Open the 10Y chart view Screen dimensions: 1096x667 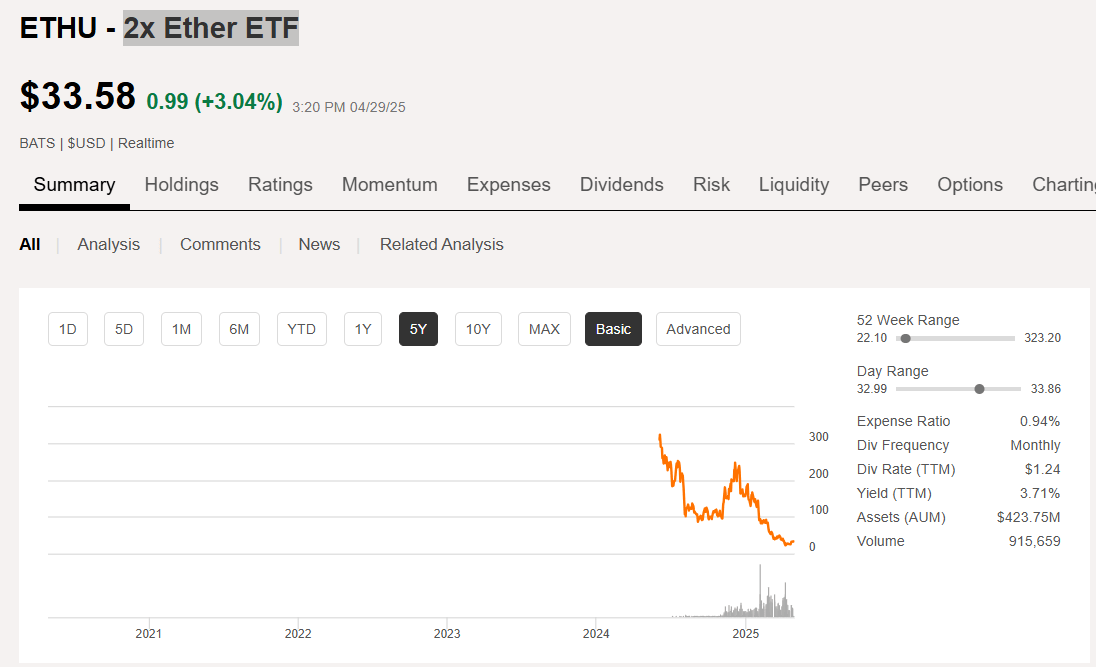(478, 329)
